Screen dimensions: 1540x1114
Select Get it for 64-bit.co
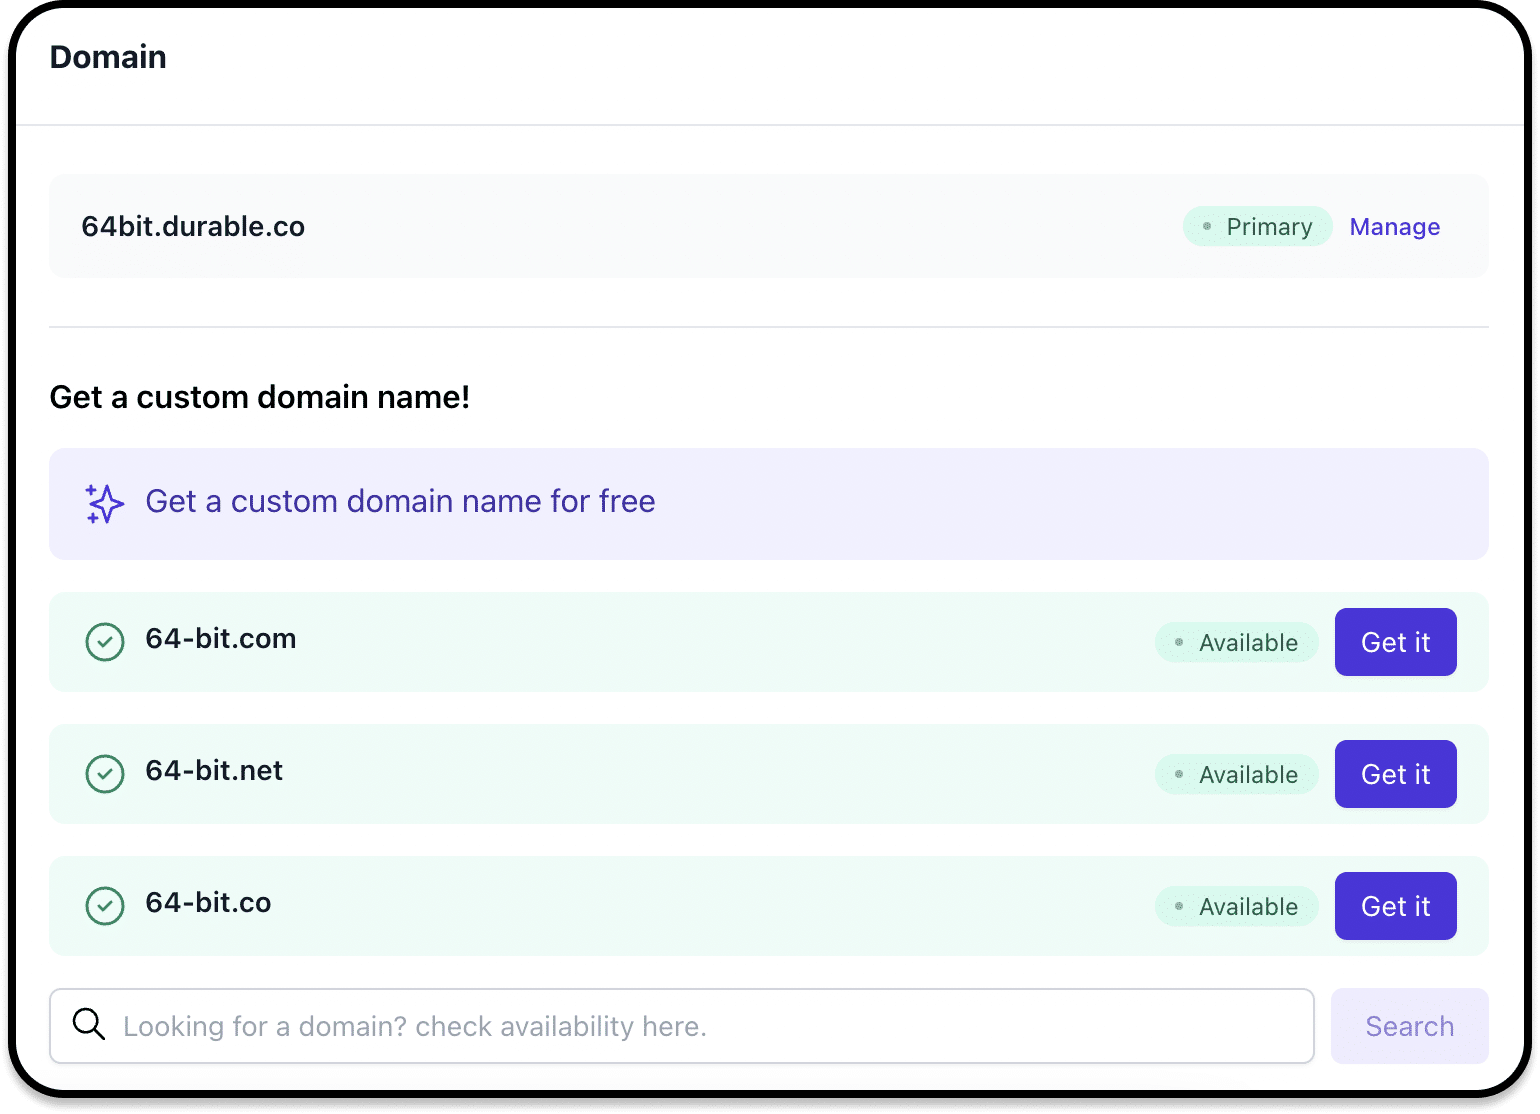[x=1395, y=906]
